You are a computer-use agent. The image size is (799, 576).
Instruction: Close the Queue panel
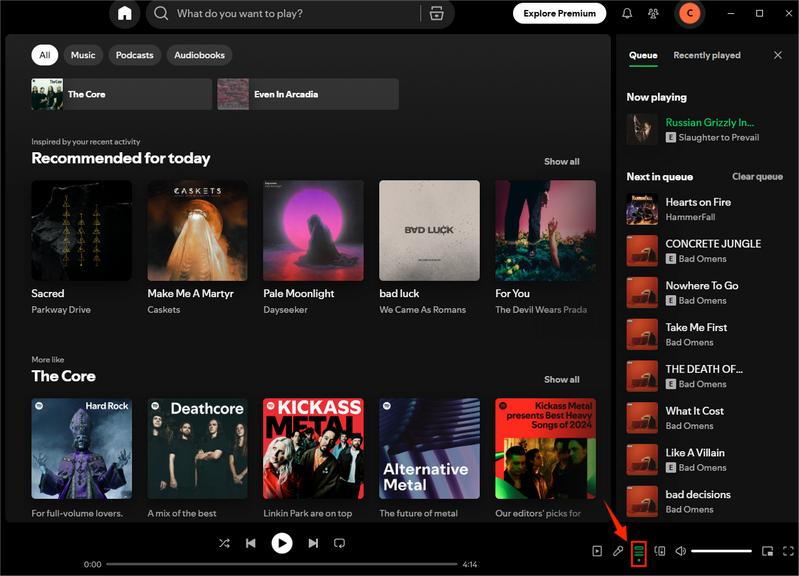tap(778, 55)
